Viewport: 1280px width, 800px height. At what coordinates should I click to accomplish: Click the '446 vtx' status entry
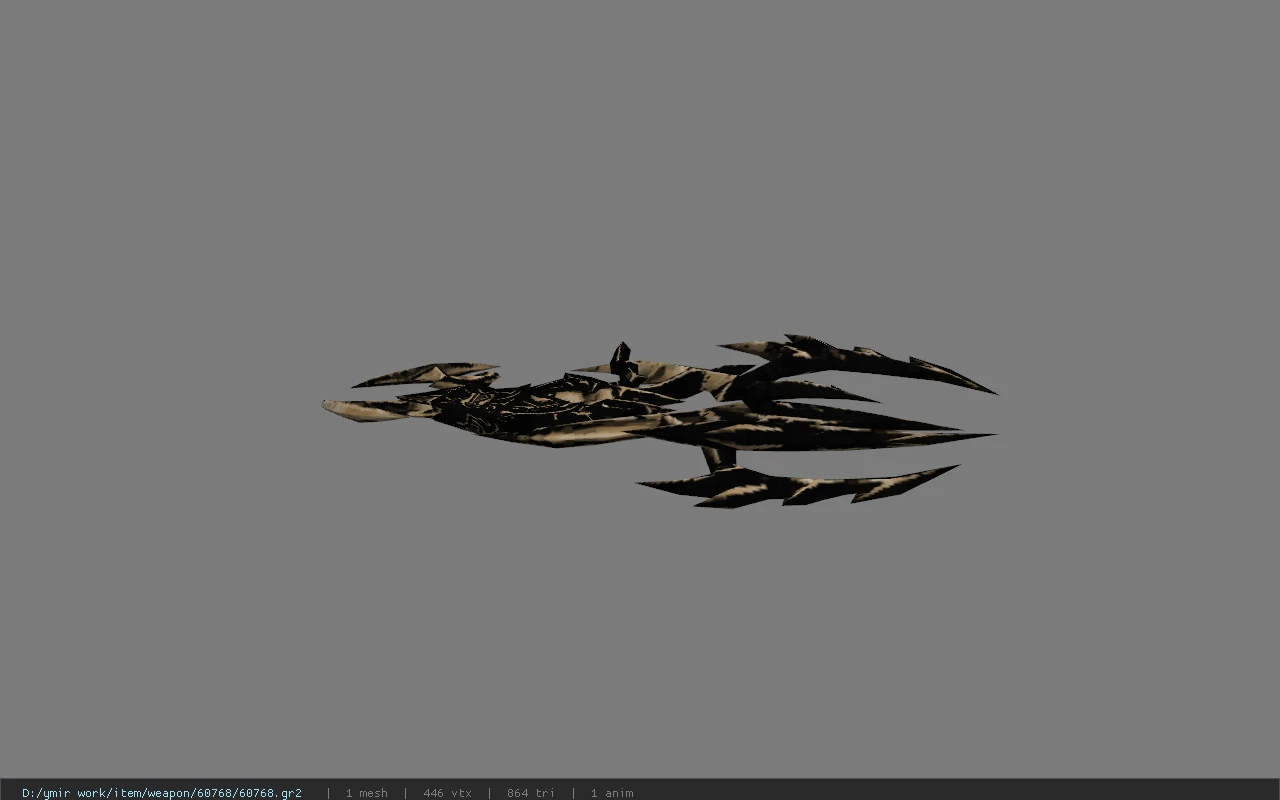447,793
